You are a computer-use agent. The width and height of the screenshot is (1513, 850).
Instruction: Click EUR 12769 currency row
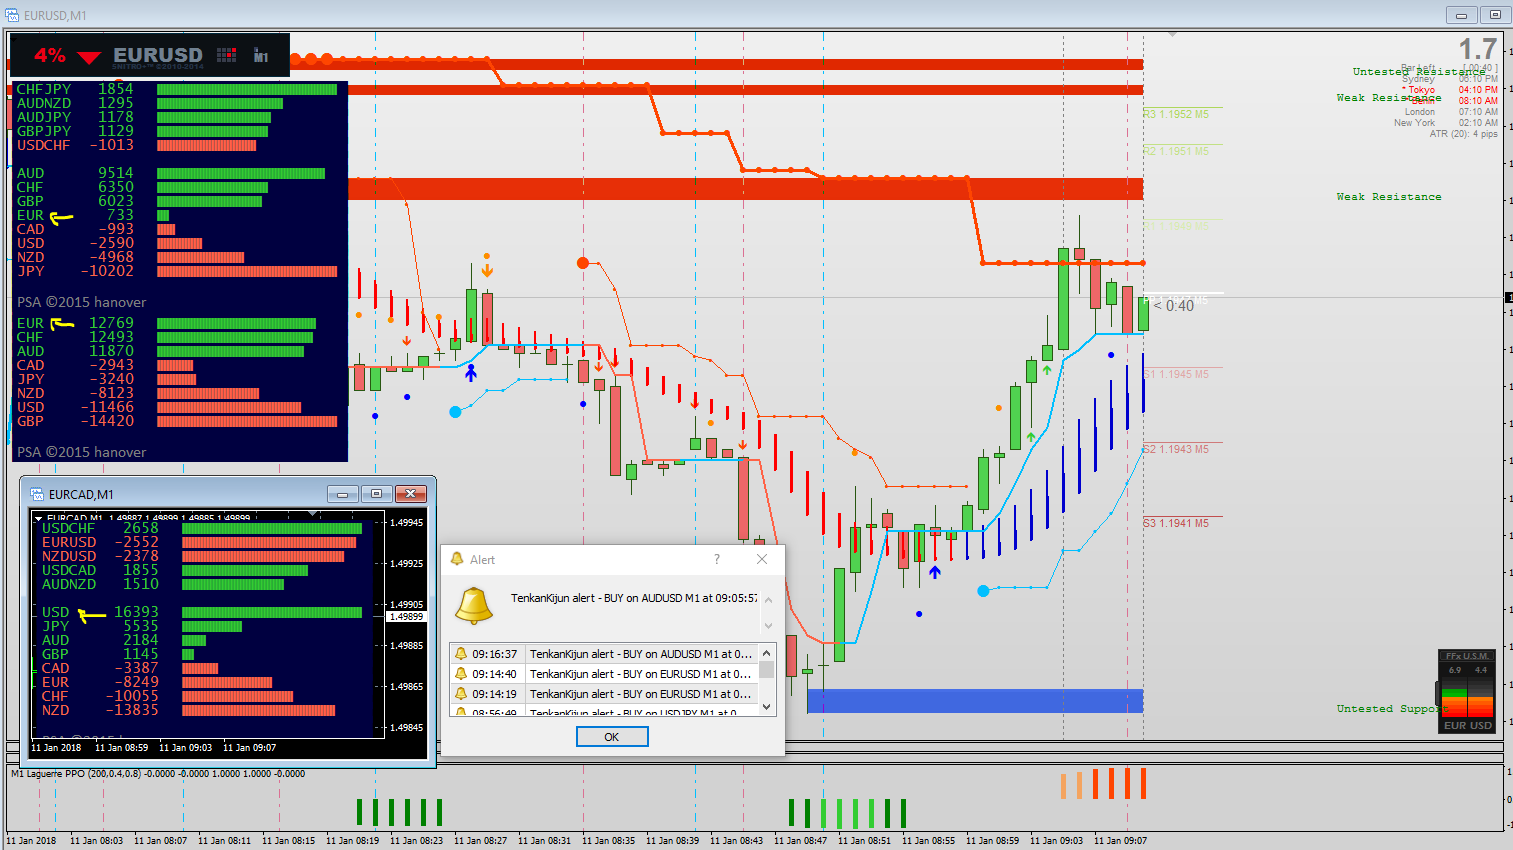[x=166, y=323]
